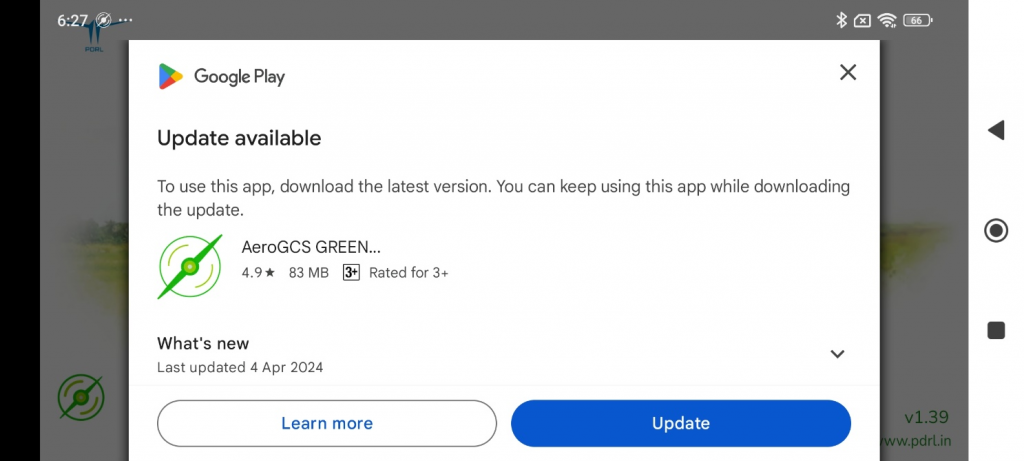Tap the green compass icon behind dialog
Viewport: 1024px width, 461px height.
(x=80, y=398)
